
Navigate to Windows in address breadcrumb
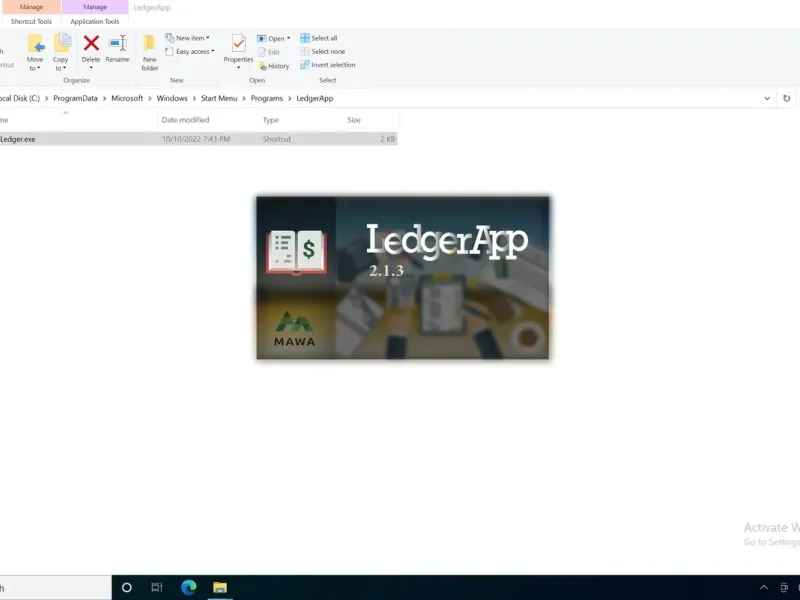pos(172,98)
